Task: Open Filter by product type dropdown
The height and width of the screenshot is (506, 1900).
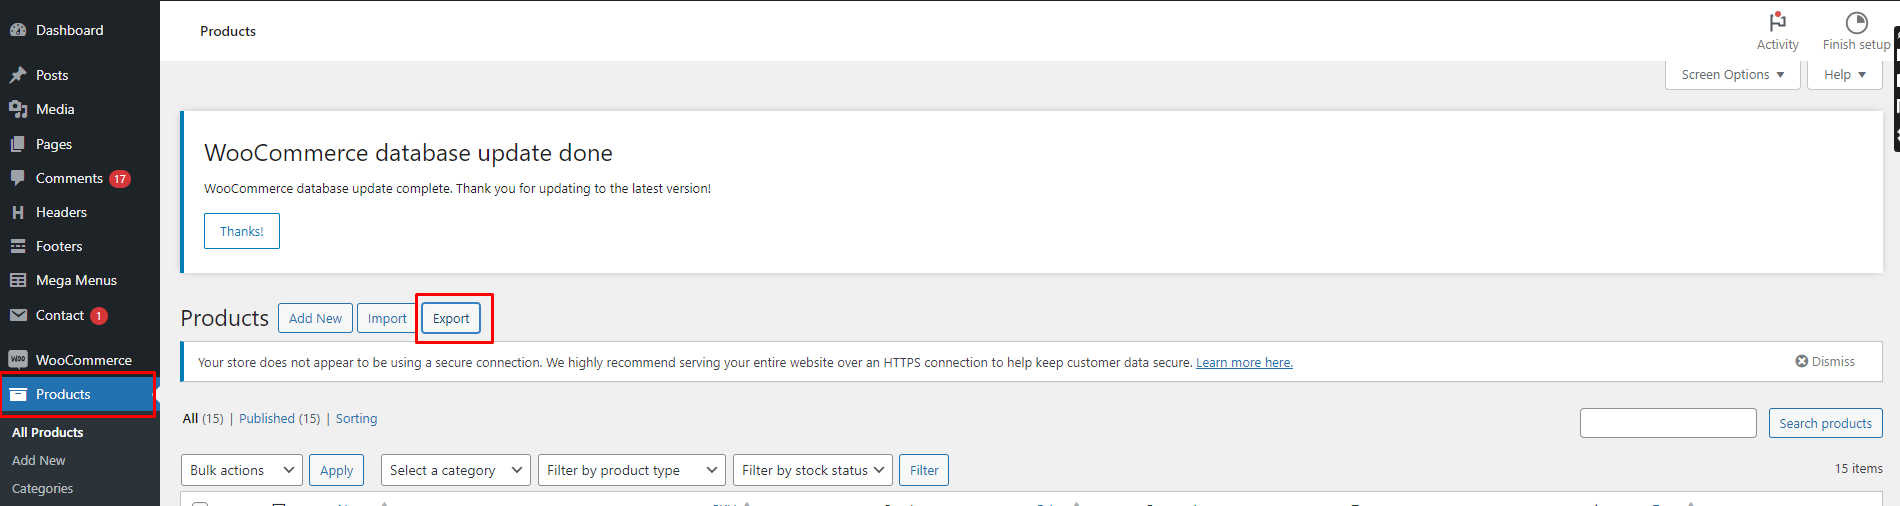Action: (x=631, y=470)
